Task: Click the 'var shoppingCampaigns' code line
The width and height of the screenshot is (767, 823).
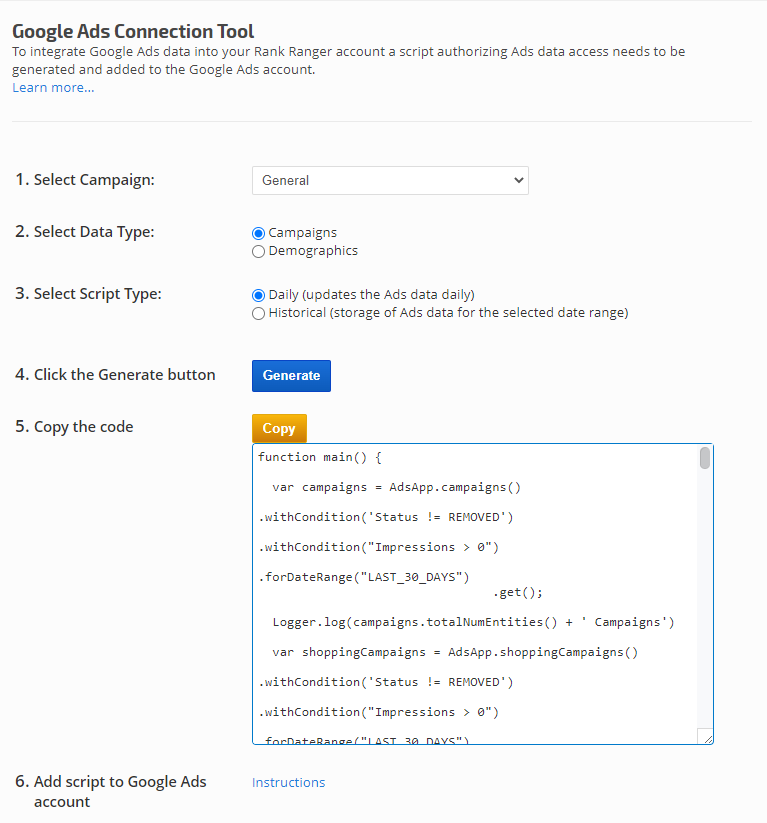Action: coord(455,652)
